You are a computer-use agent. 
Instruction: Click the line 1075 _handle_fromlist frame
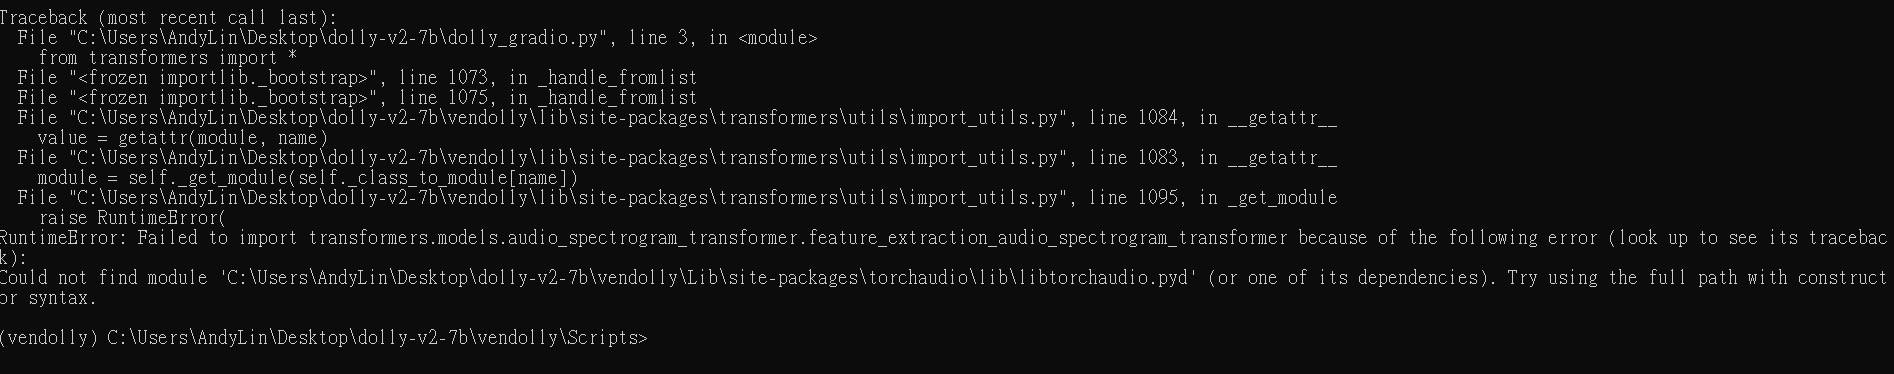(357, 98)
